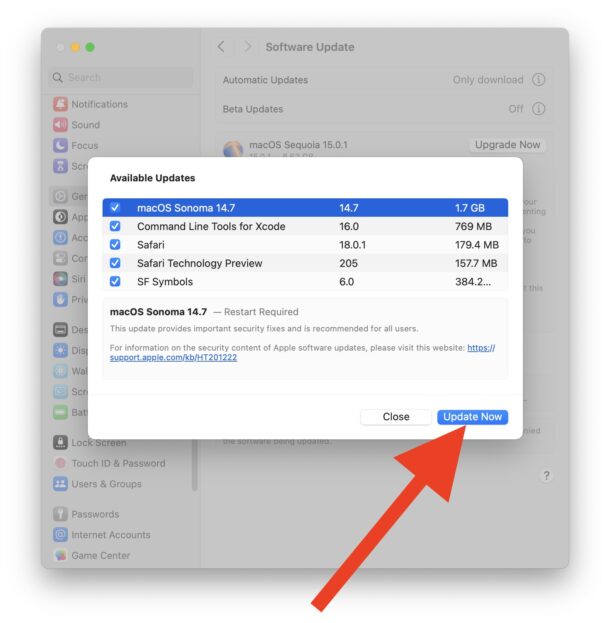Image resolution: width=610 pixels, height=623 pixels.
Task: Click the Beta Updates Off value
Action: (x=516, y=108)
